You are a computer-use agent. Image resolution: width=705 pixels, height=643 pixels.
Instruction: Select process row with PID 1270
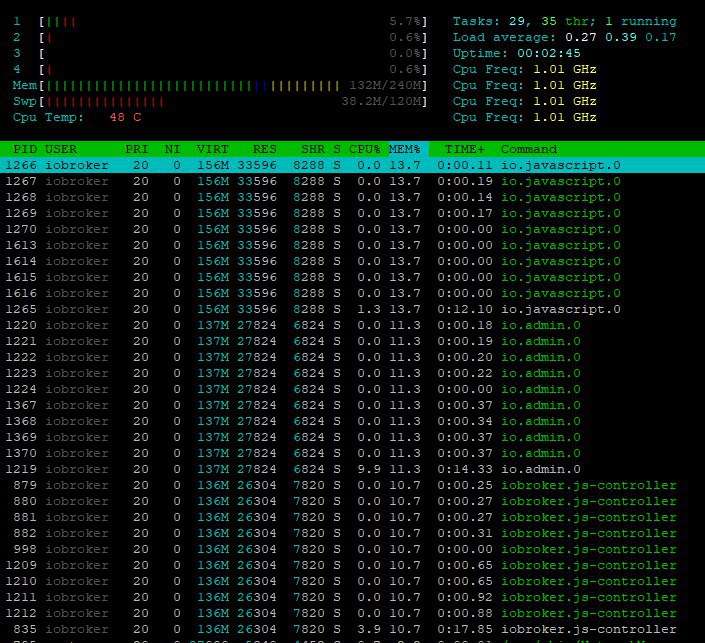point(352,229)
